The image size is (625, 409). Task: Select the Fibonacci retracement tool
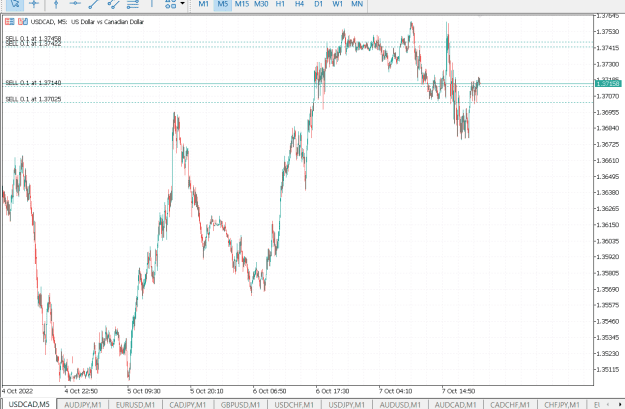coord(132,4)
